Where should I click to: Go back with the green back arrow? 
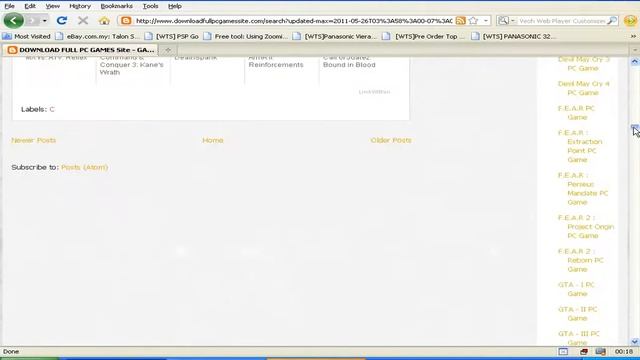pyautogui.click(x=13, y=20)
